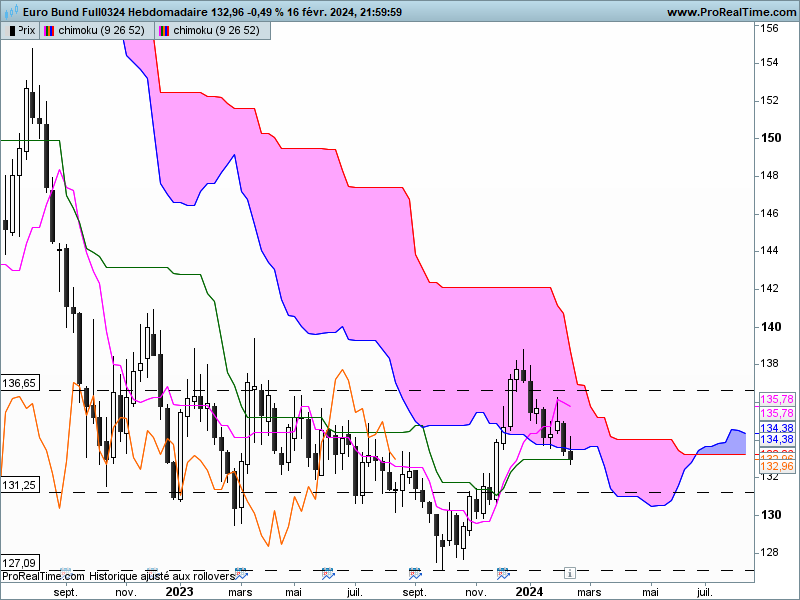Image resolution: width=800 pixels, height=600 pixels.
Task: Select the 127,09 horizontal line label
Action: click(x=19, y=563)
